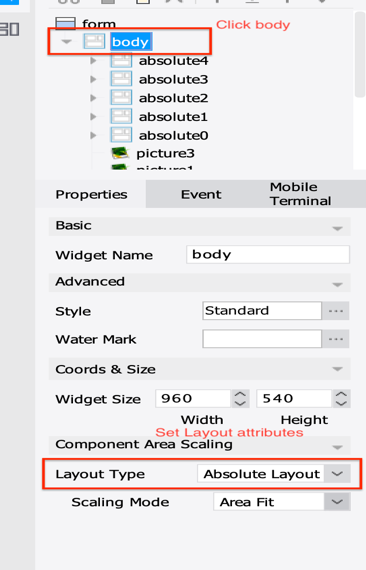Open the Scaling Mode dropdown
Screen dimensions: 366x570
click(x=337, y=502)
